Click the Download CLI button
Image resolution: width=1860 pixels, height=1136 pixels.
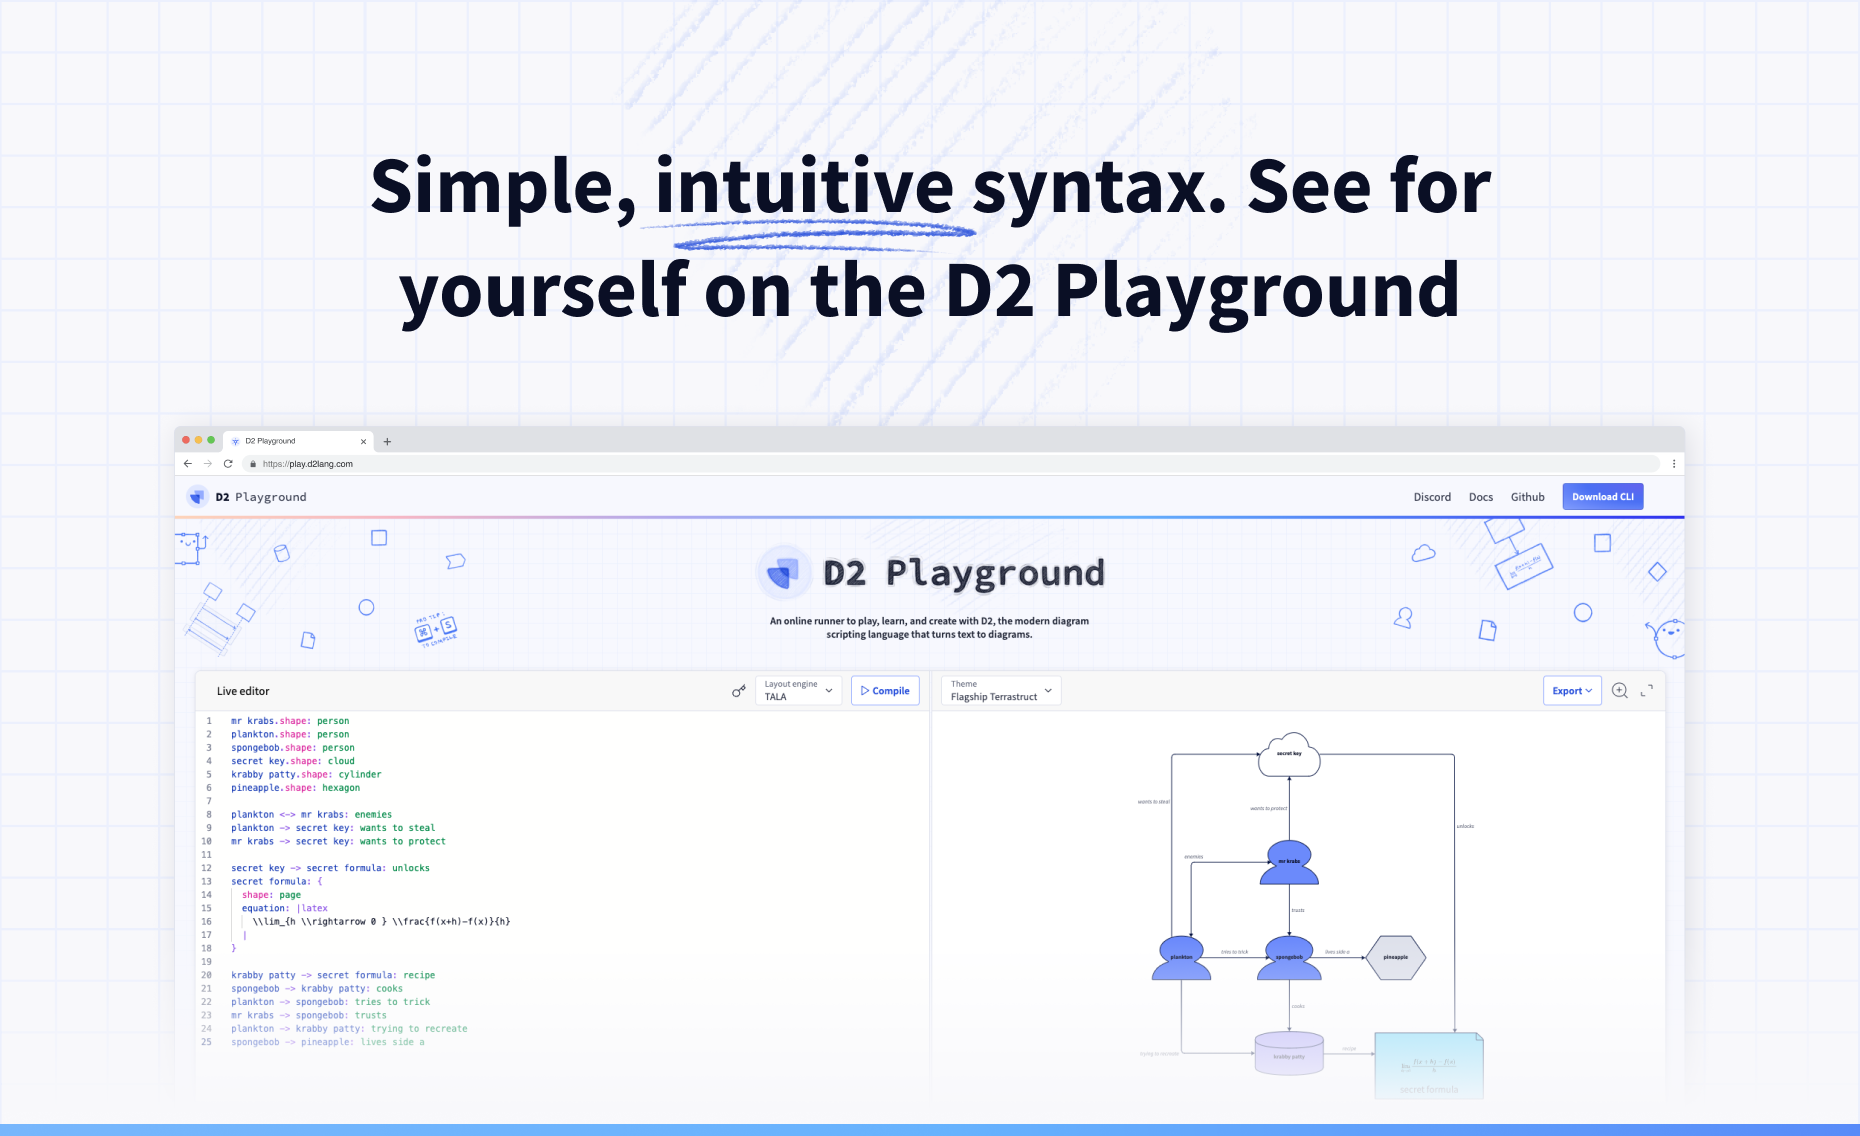tap(1603, 497)
